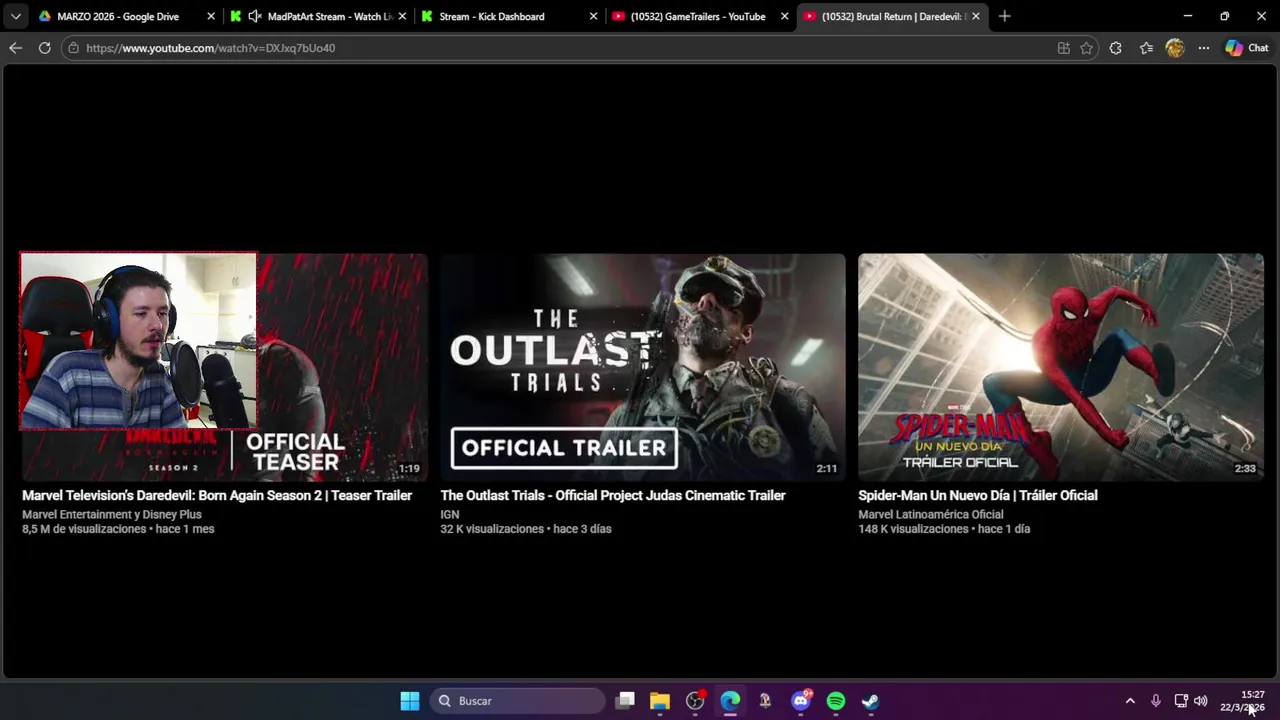This screenshot has height=720, width=1280.
Task: Open Steam from taskbar
Action: coord(871,701)
